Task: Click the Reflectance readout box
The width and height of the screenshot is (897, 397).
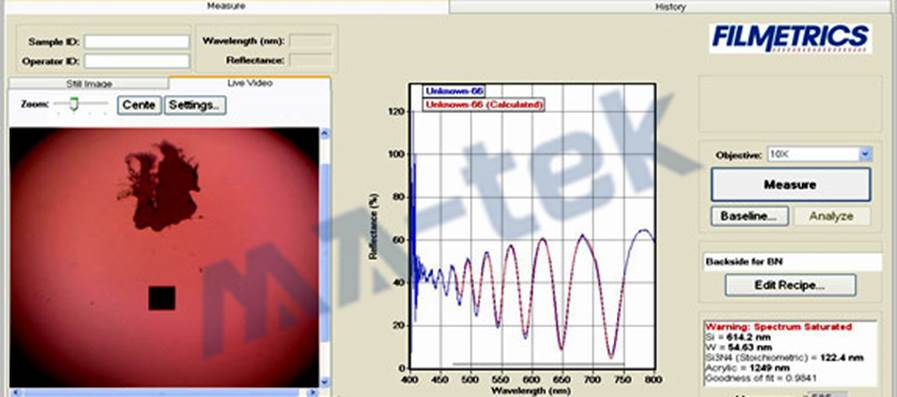Action: coord(310,60)
